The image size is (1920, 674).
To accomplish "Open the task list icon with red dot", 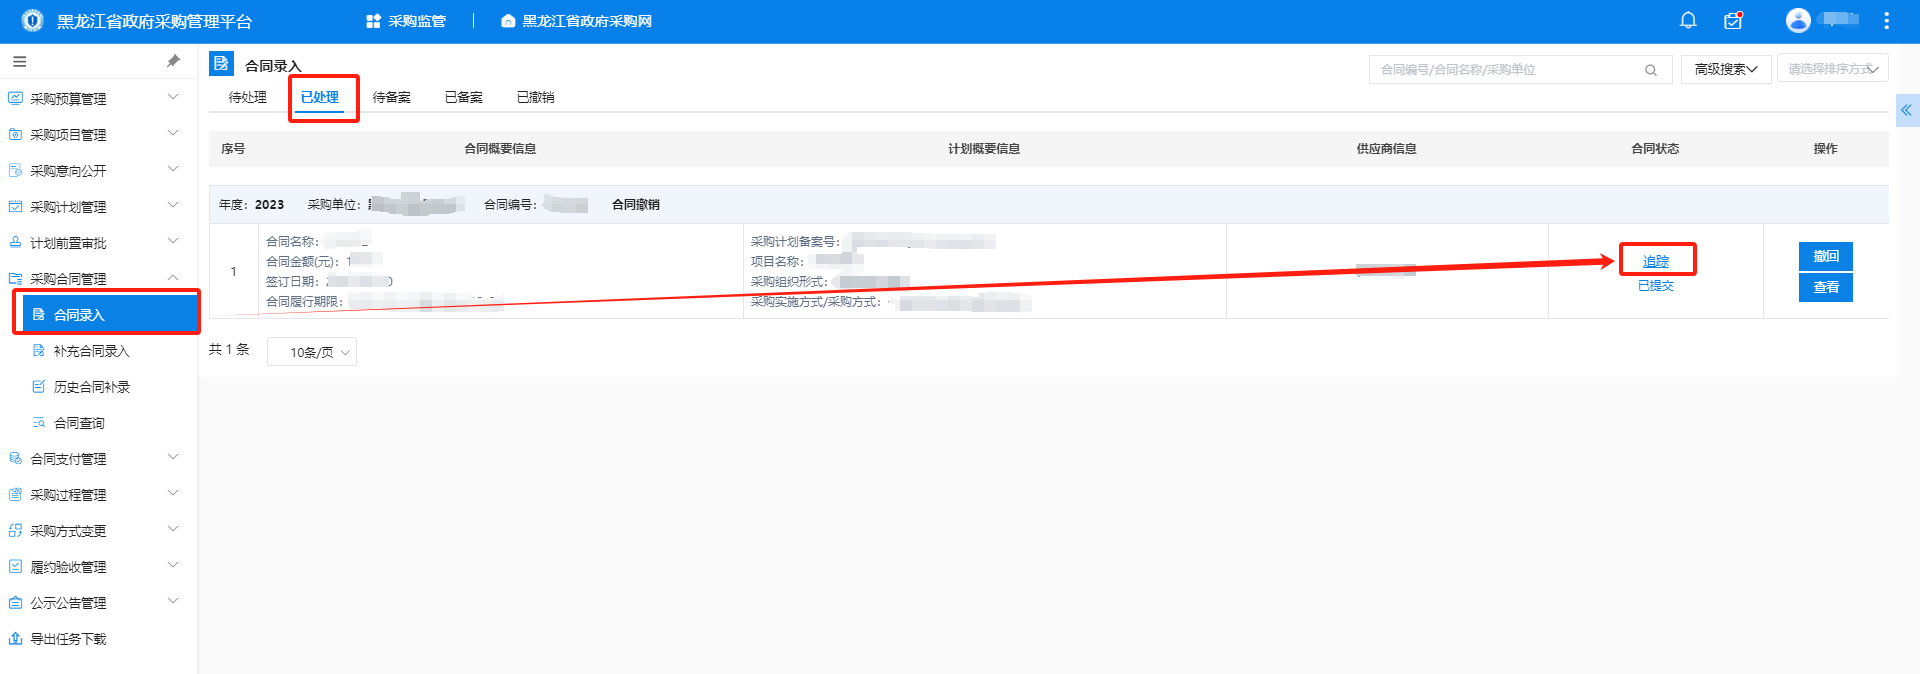I will coord(1733,20).
